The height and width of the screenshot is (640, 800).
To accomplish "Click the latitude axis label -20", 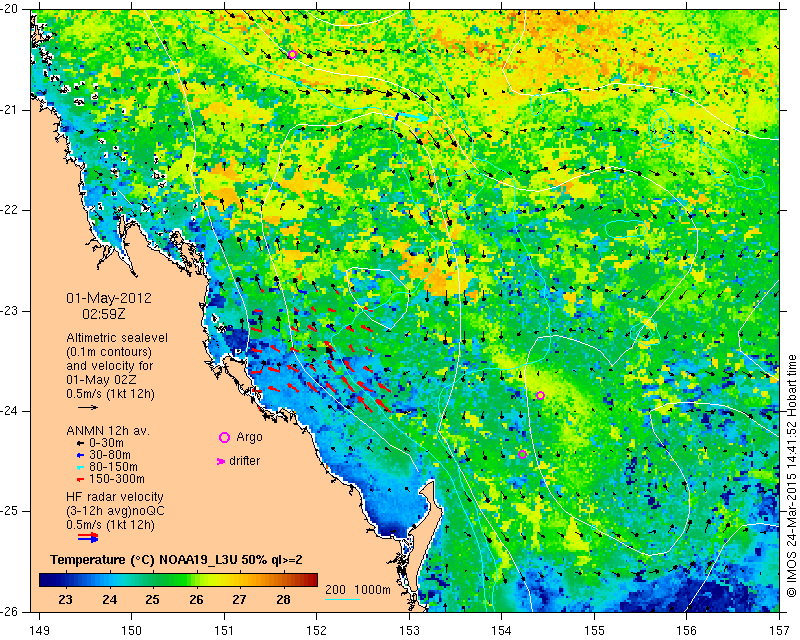I will point(10,9).
